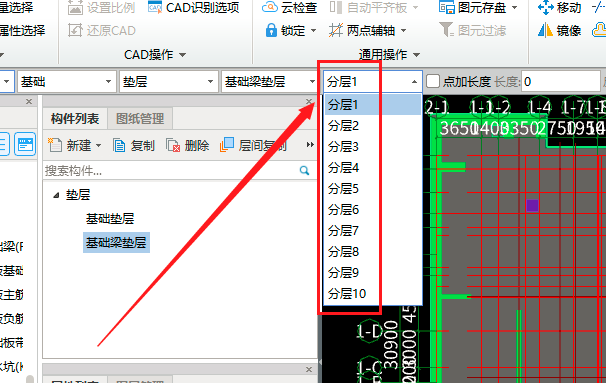Close the left navigation panel
This screenshot has width=606, height=383.
[29, 102]
